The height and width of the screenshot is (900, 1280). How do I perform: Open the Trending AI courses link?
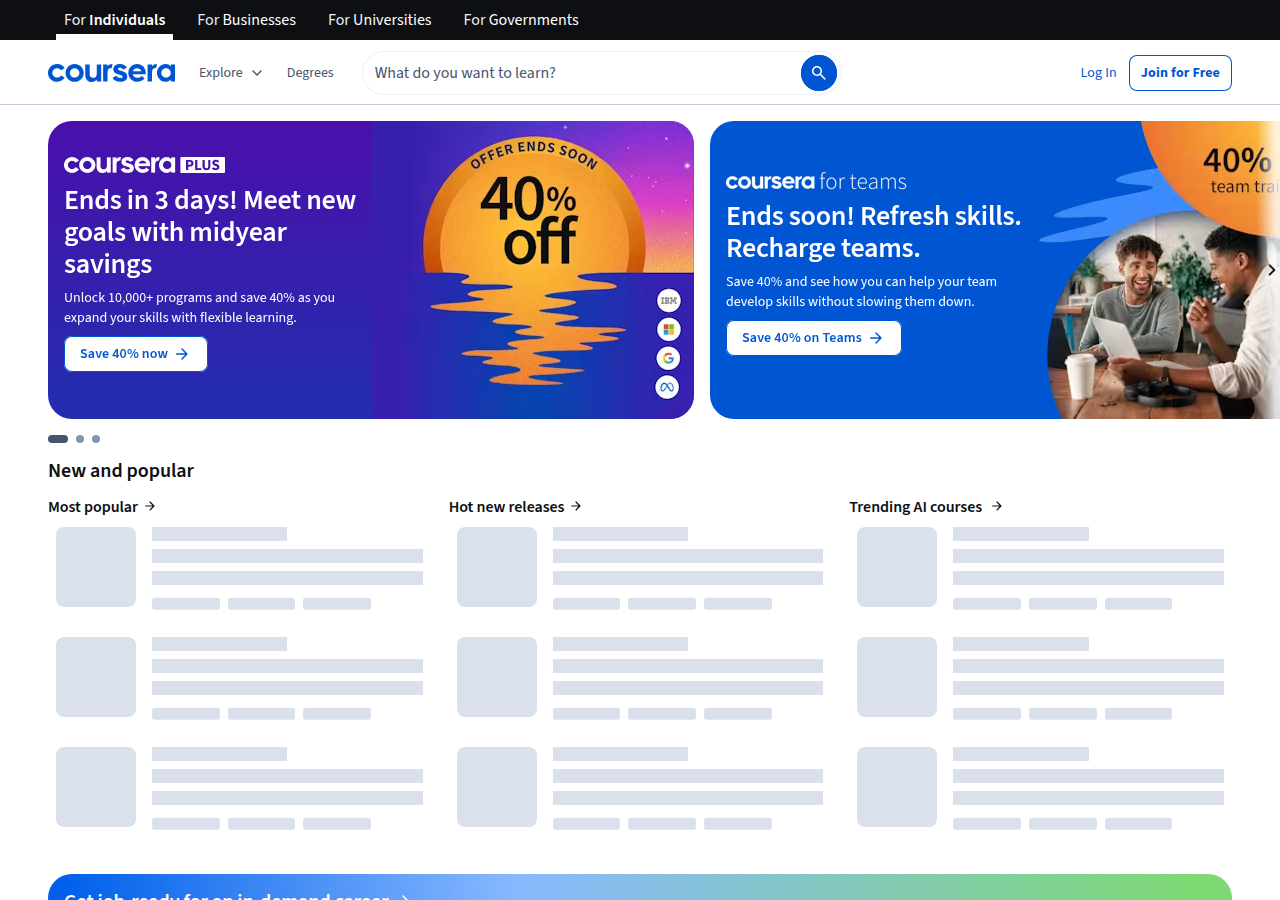[x=926, y=507]
